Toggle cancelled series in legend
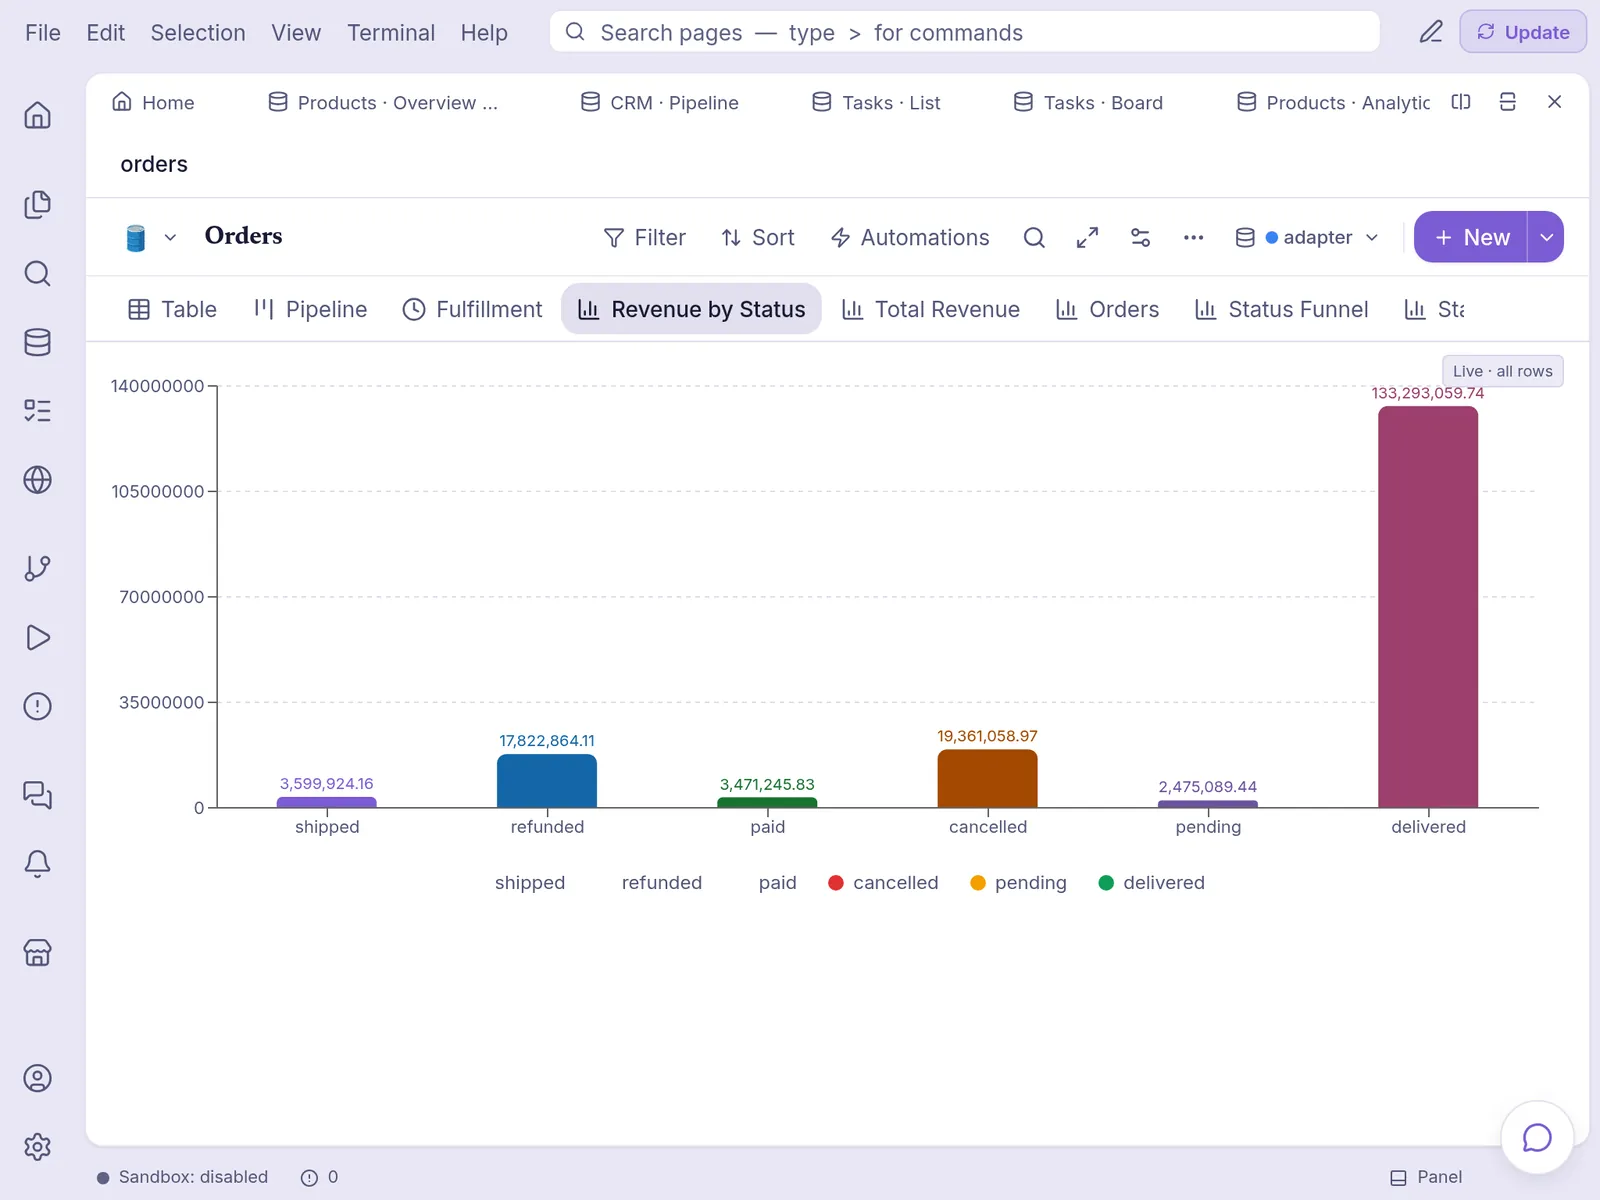This screenshot has height=1200, width=1600. 883,883
